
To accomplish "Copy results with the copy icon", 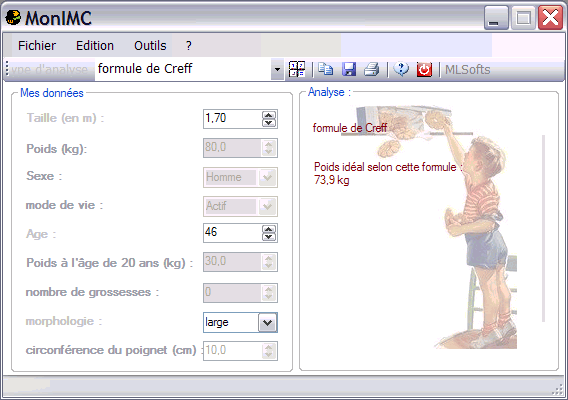I will point(326,69).
